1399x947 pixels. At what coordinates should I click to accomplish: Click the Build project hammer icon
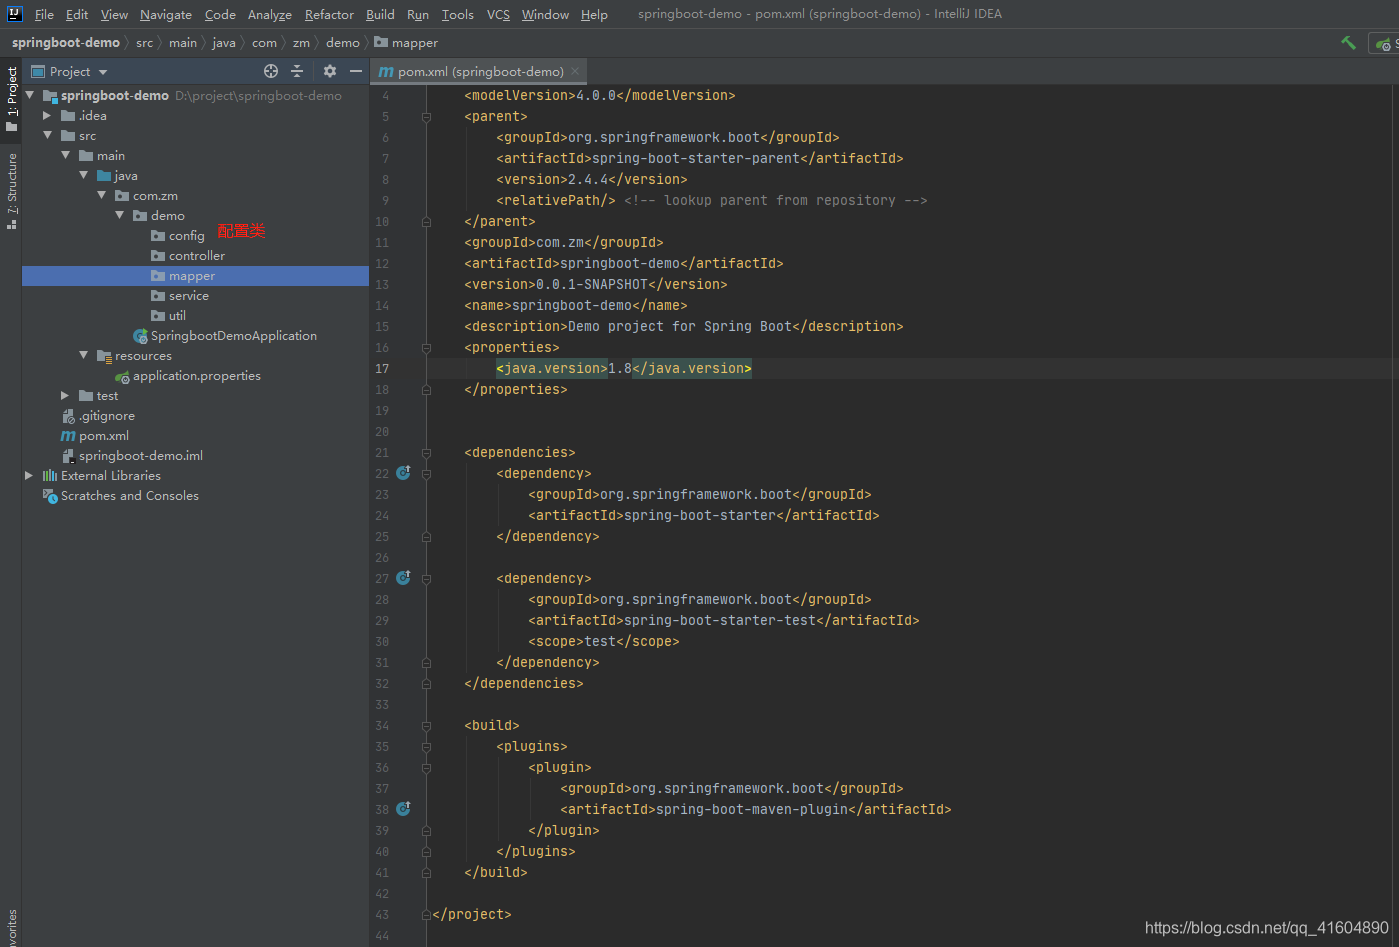tap(1348, 43)
